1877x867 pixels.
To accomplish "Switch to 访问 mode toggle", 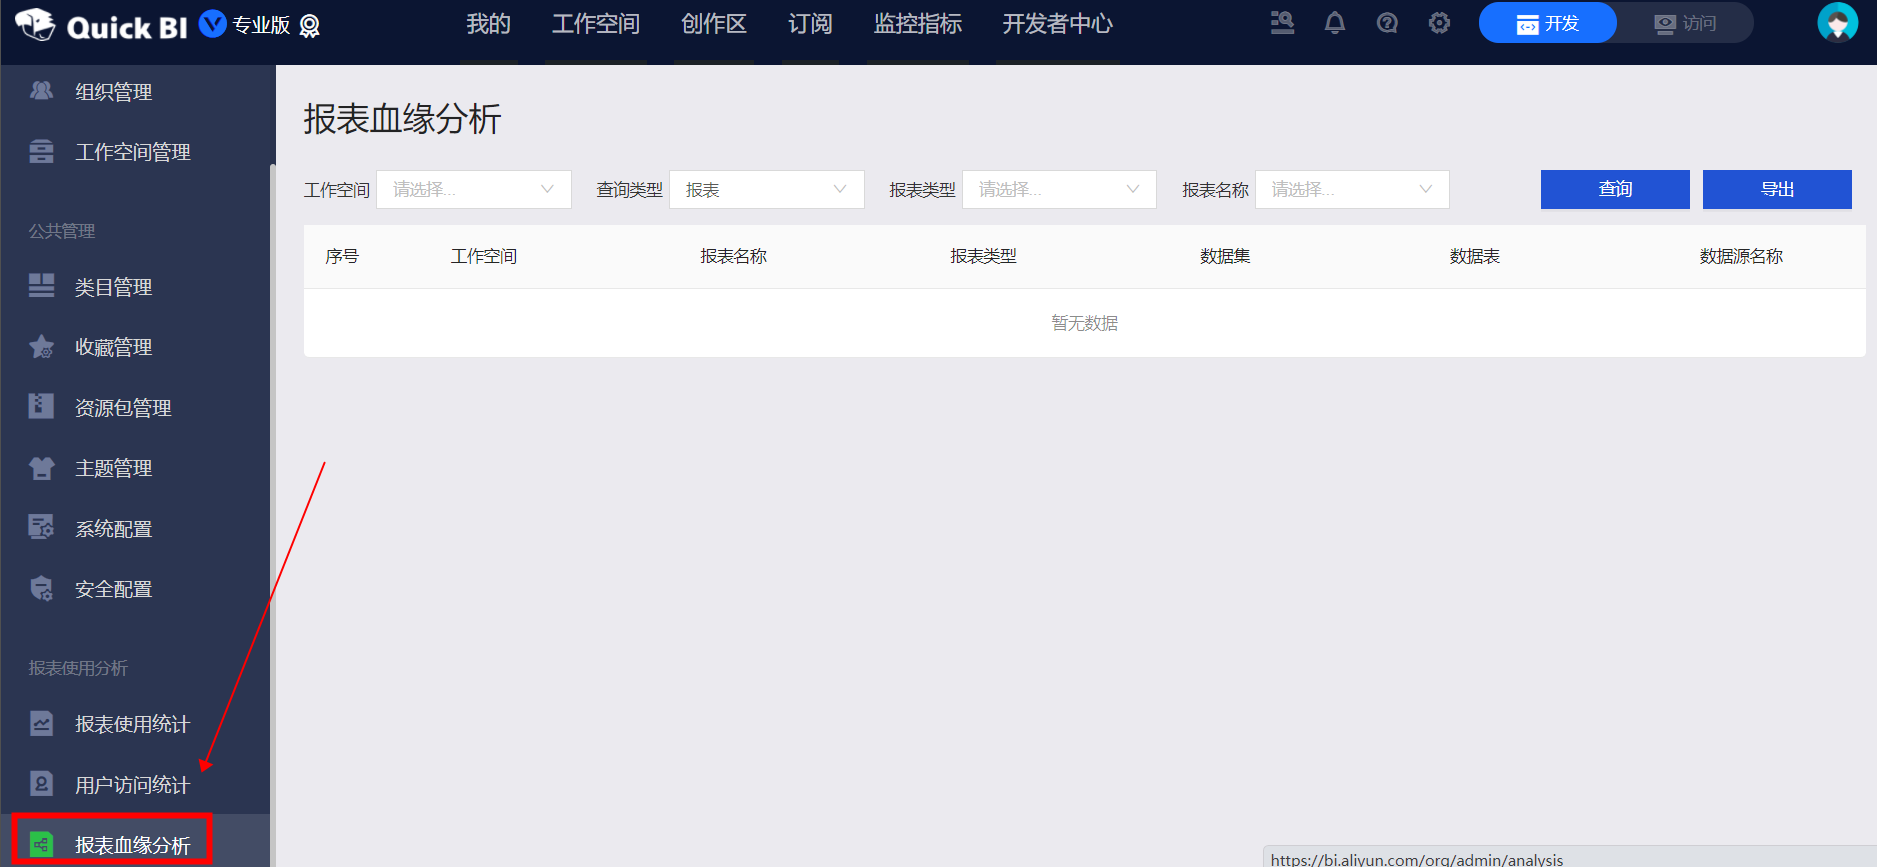I will pyautogui.click(x=1685, y=23).
